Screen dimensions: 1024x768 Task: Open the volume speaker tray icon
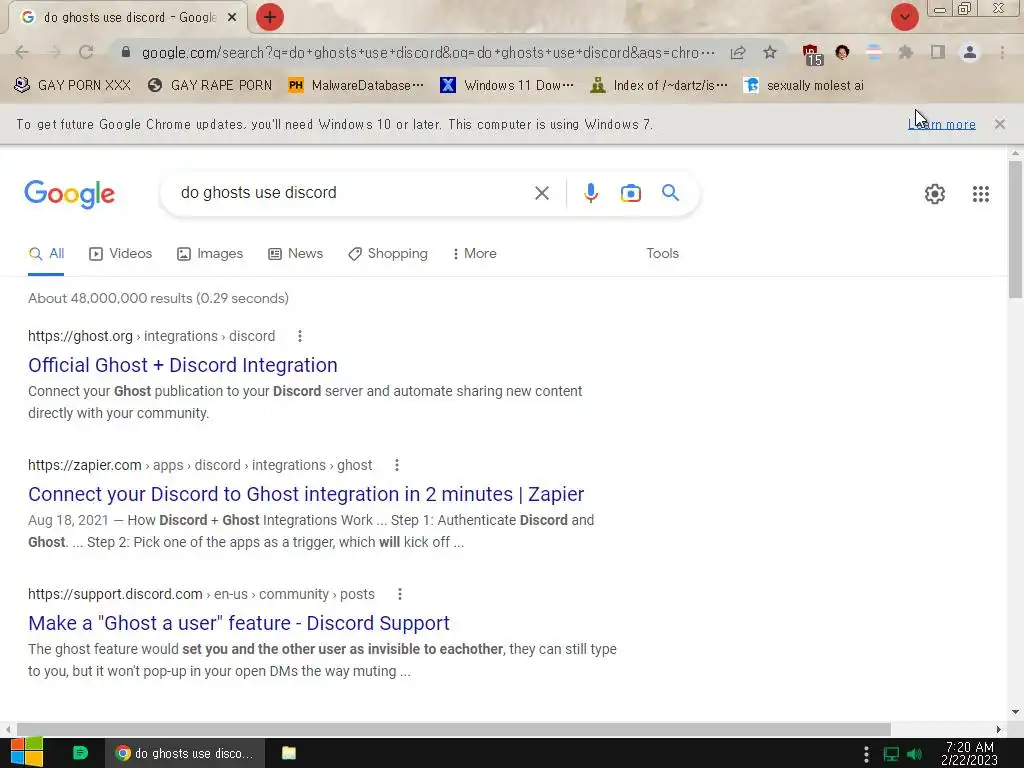coord(915,754)
